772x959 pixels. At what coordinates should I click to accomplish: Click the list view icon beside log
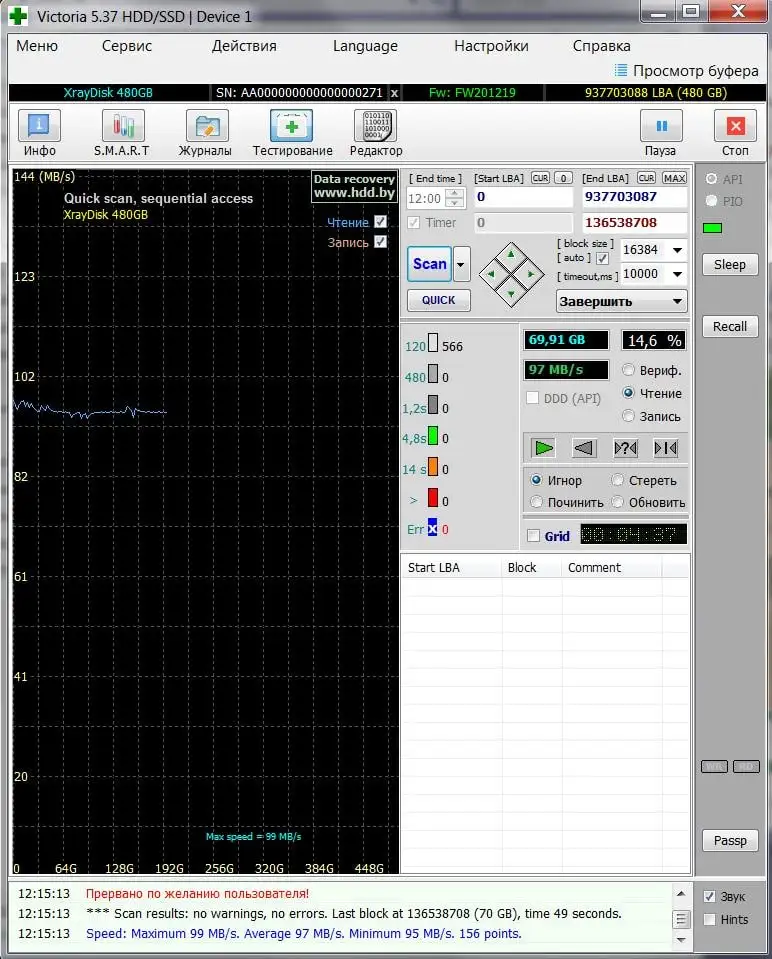[681, 919]
